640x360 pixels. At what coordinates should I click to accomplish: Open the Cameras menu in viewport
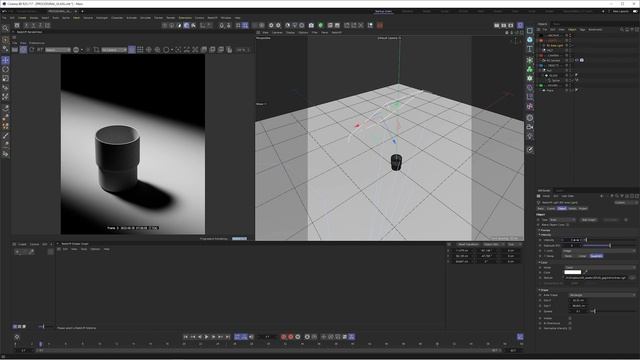[277, 32]
